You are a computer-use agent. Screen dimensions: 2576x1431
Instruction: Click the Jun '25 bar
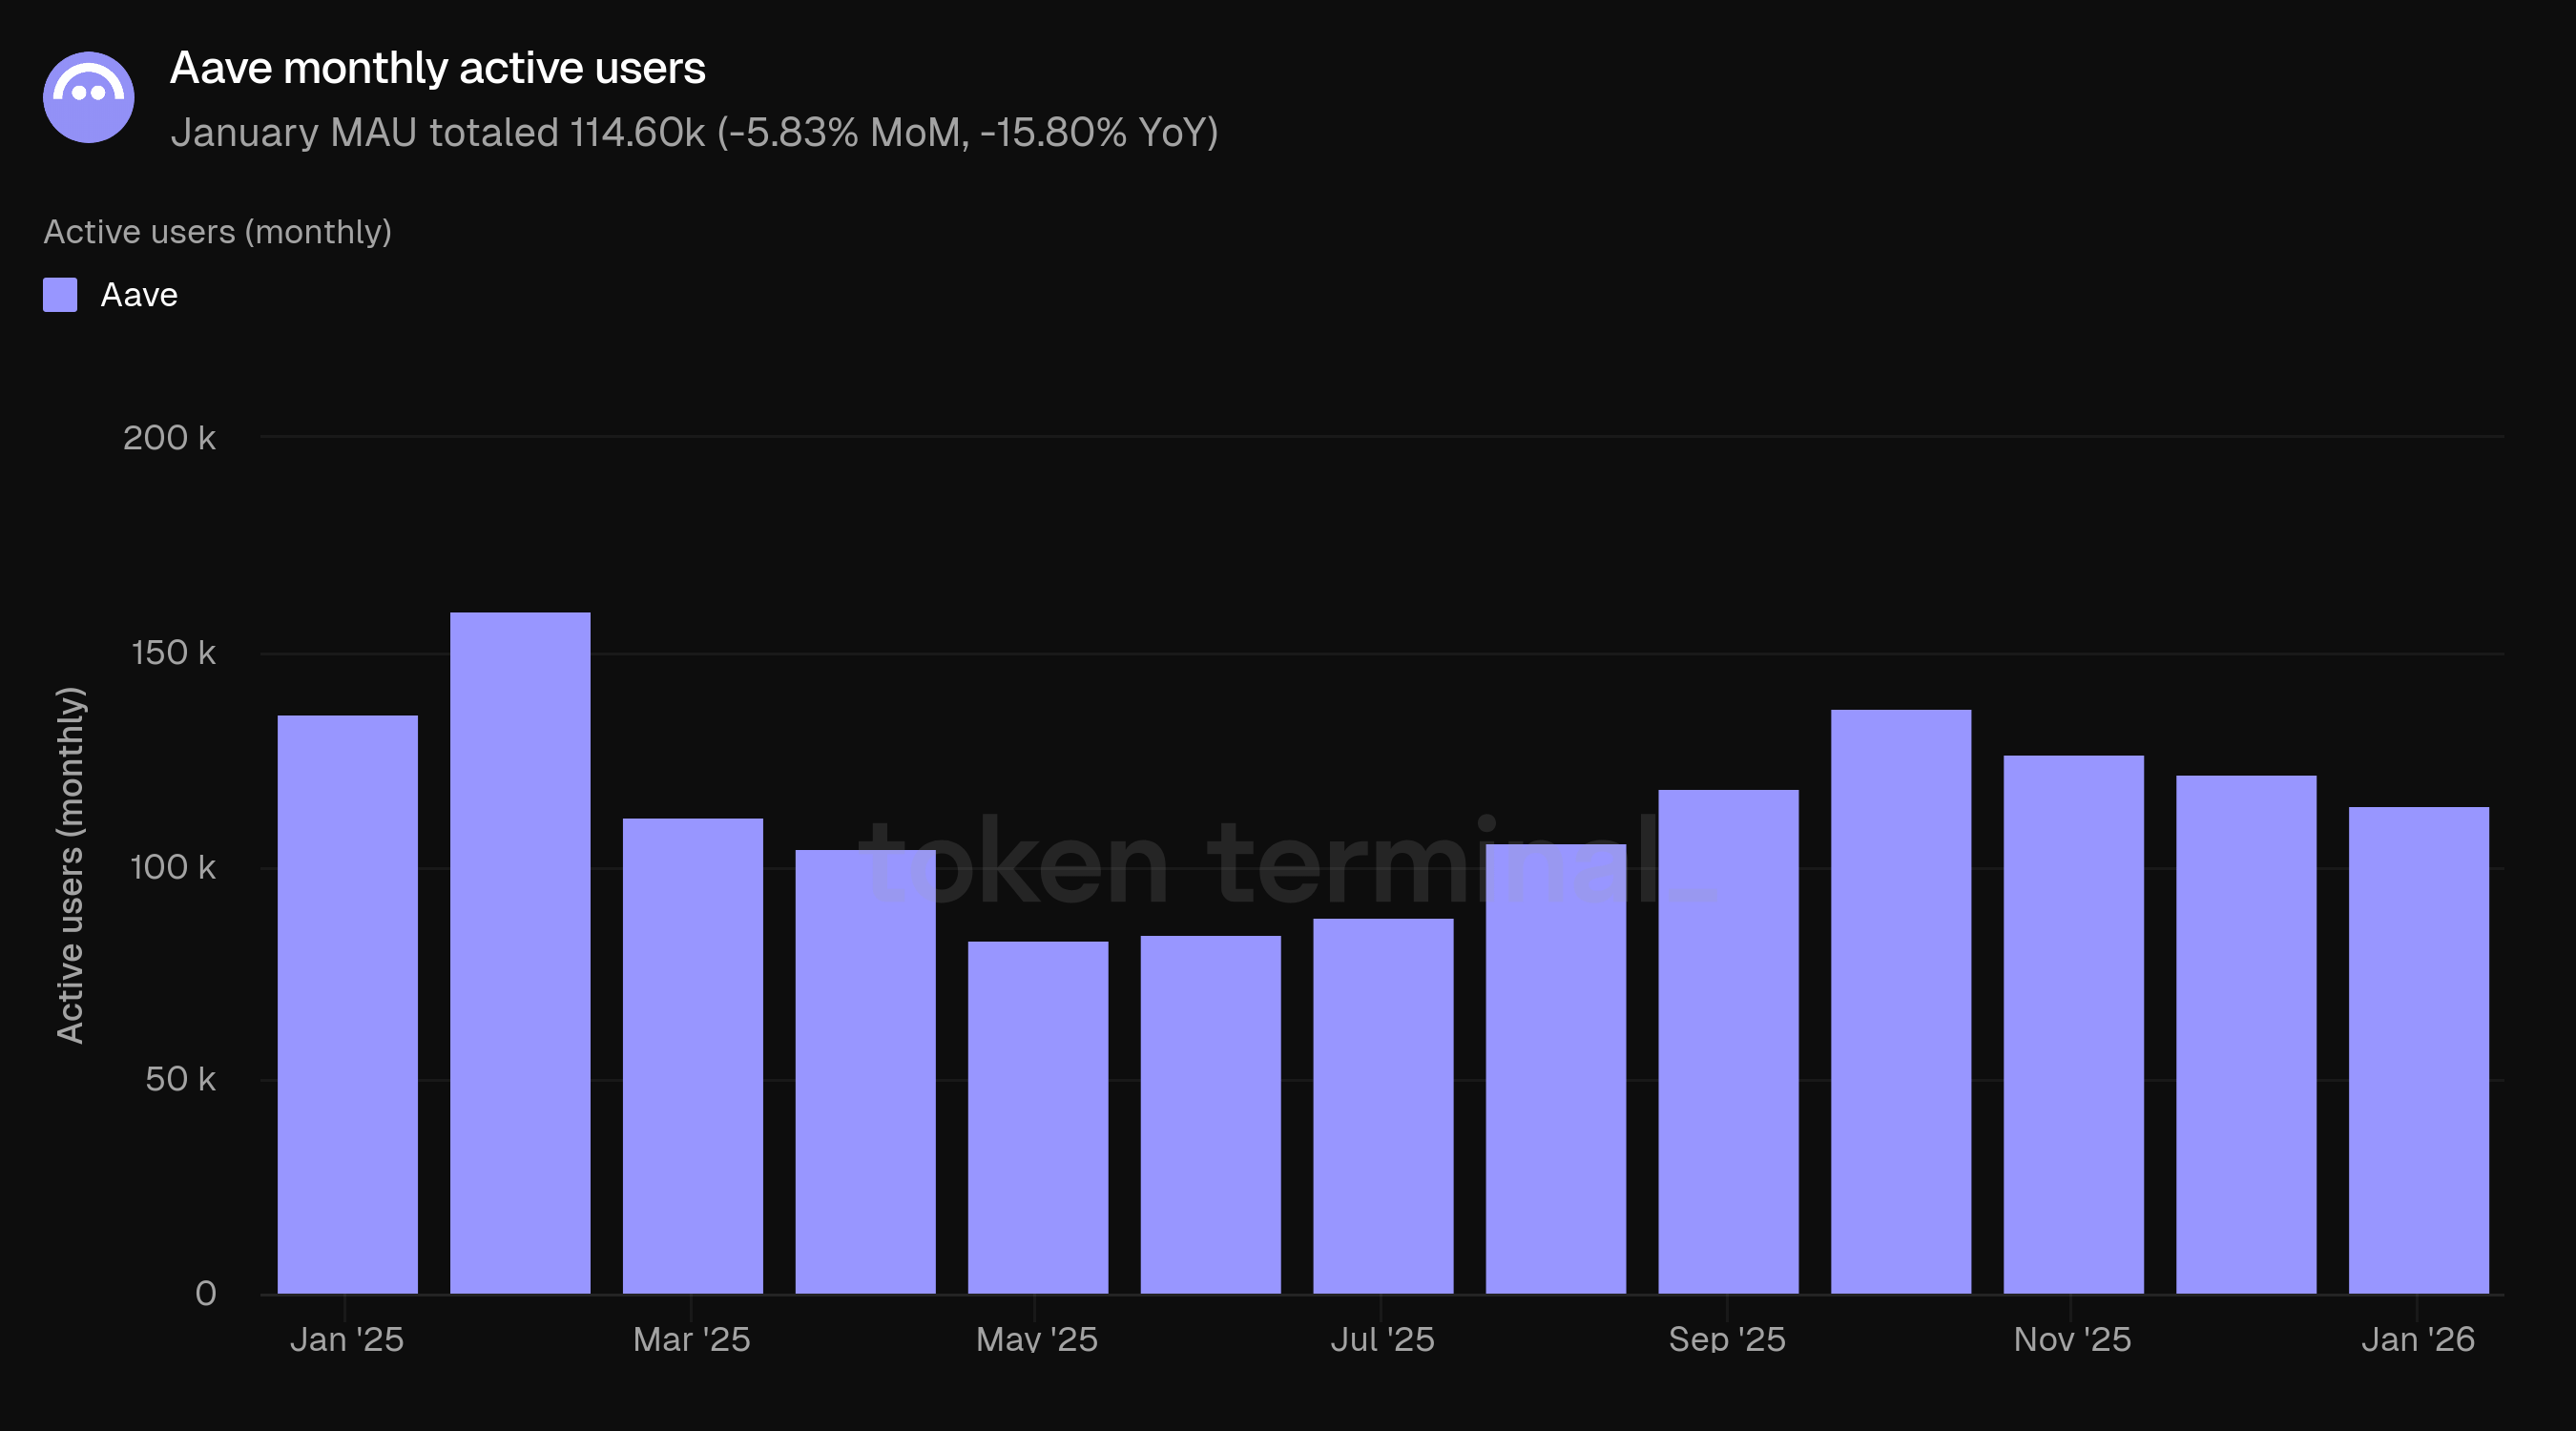(1210, 1114)
